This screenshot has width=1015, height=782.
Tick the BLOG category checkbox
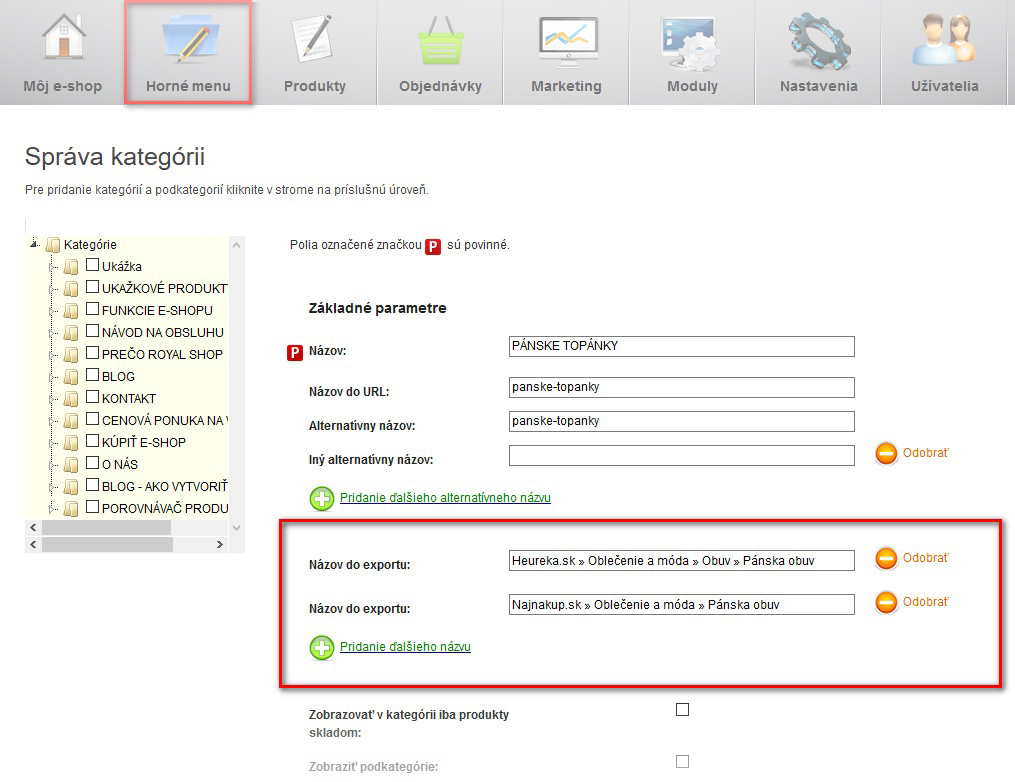(93, 376)
